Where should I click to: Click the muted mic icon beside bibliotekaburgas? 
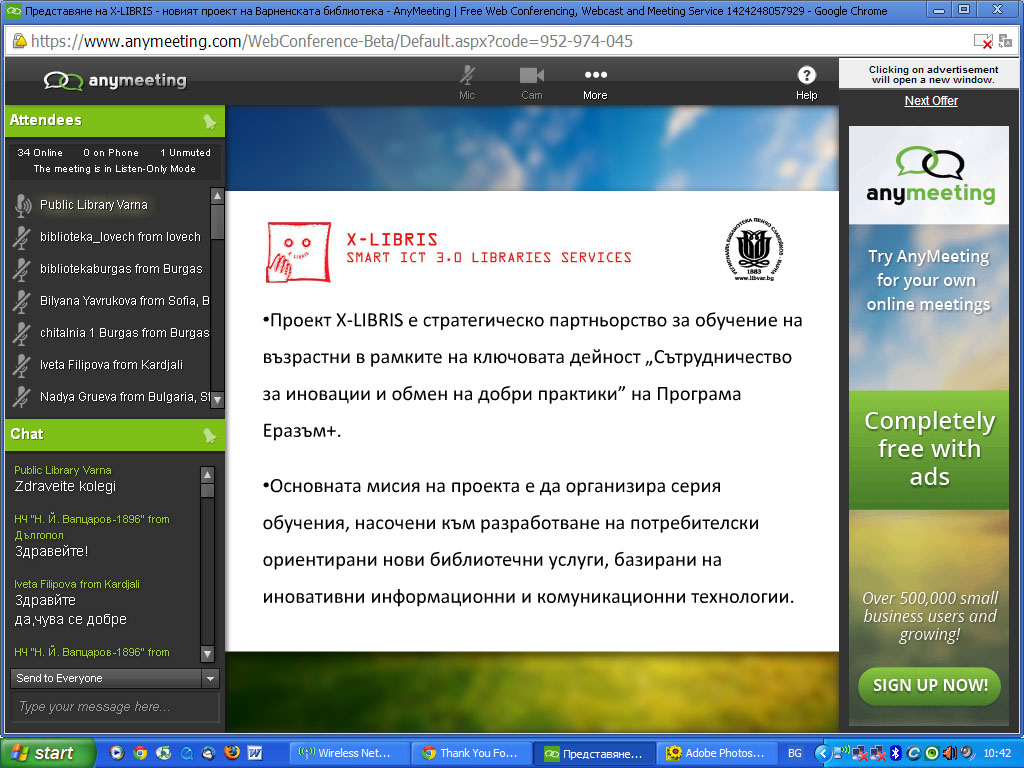[x=22, y=269]
